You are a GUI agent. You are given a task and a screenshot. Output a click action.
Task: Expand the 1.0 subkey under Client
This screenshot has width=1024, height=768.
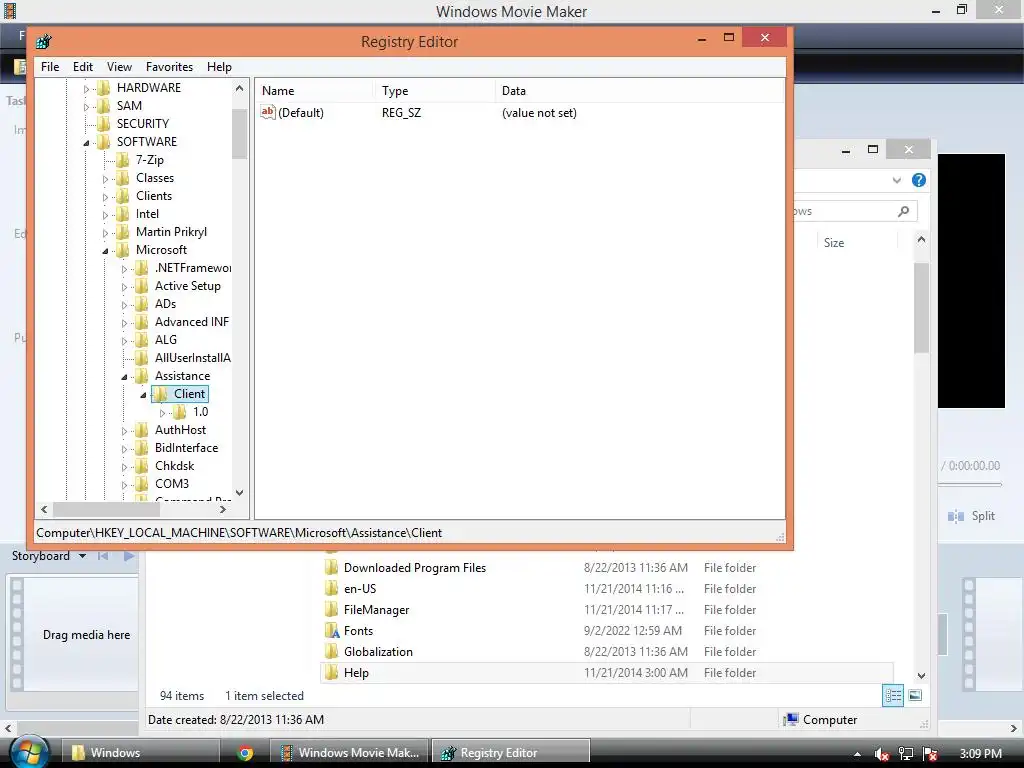click(x=162, y=413)
